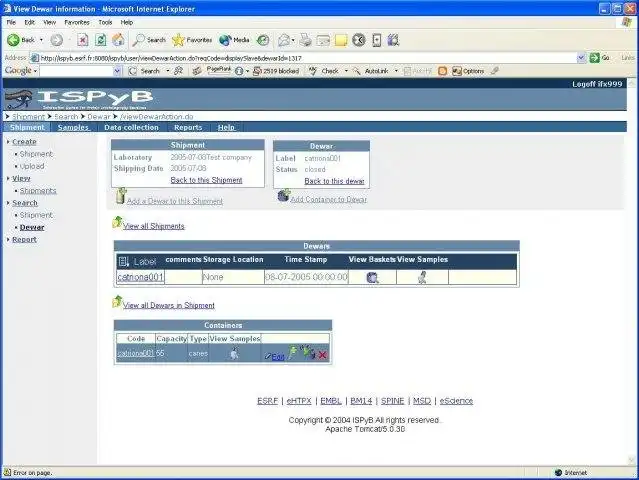Screen dimensions: 639x480
Task: Click the Go button next to address bar
Action: coord(599,58)
